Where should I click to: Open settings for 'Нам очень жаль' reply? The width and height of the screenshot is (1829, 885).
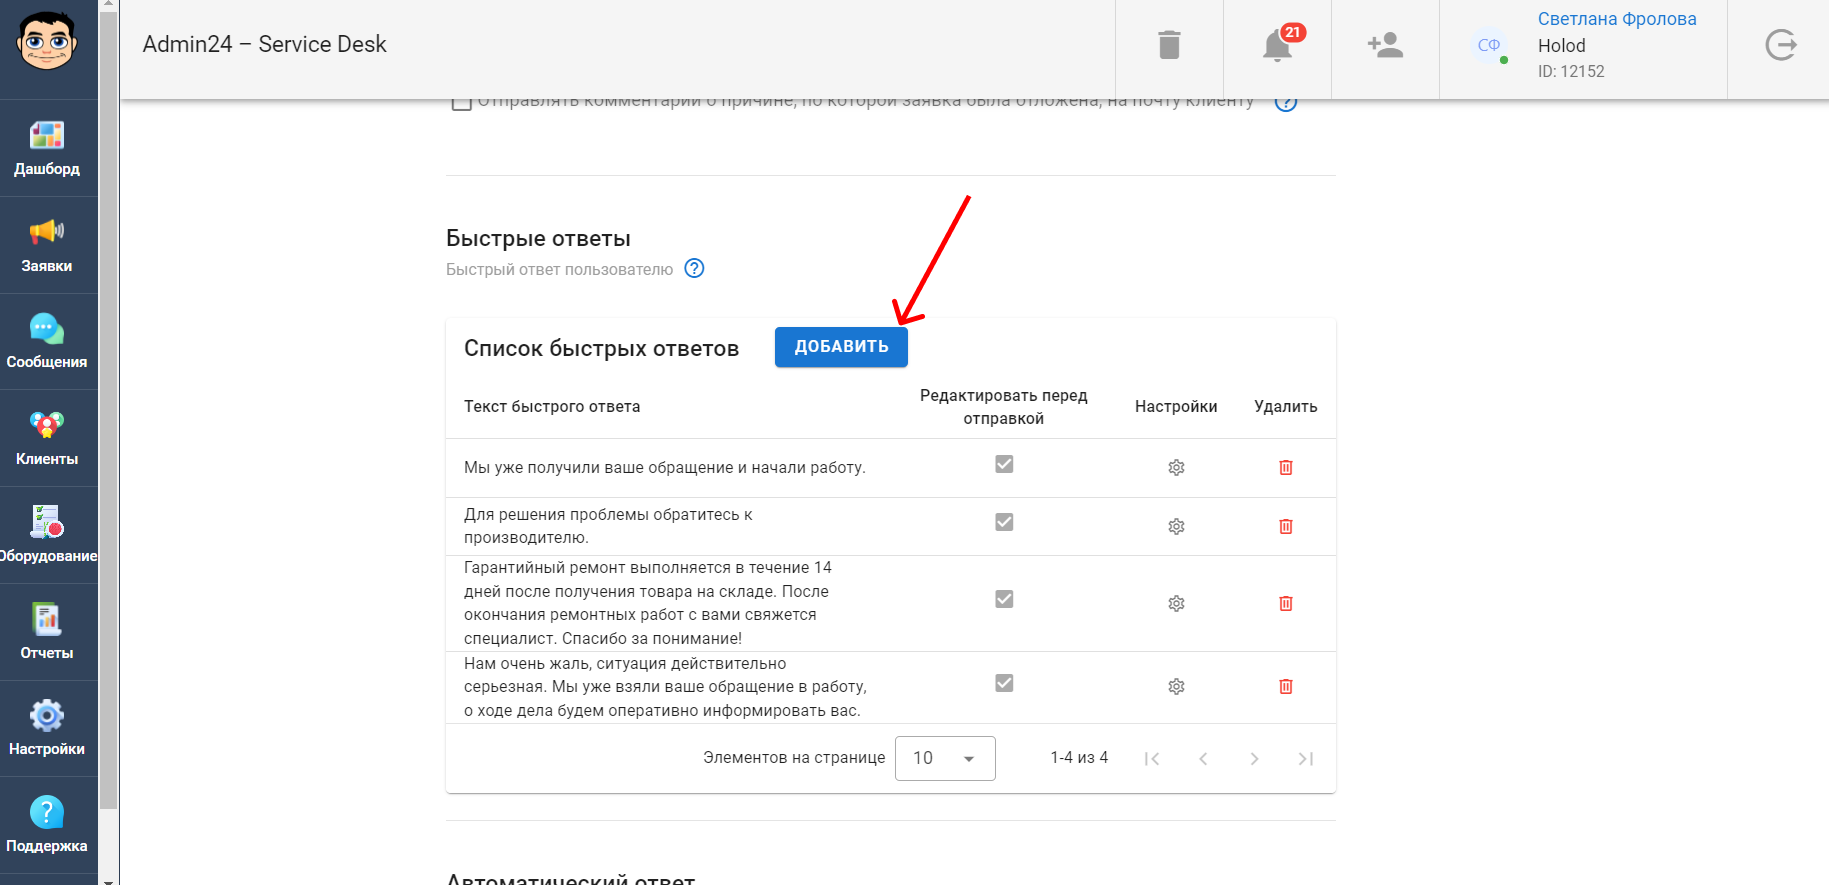pos(1176,687)
